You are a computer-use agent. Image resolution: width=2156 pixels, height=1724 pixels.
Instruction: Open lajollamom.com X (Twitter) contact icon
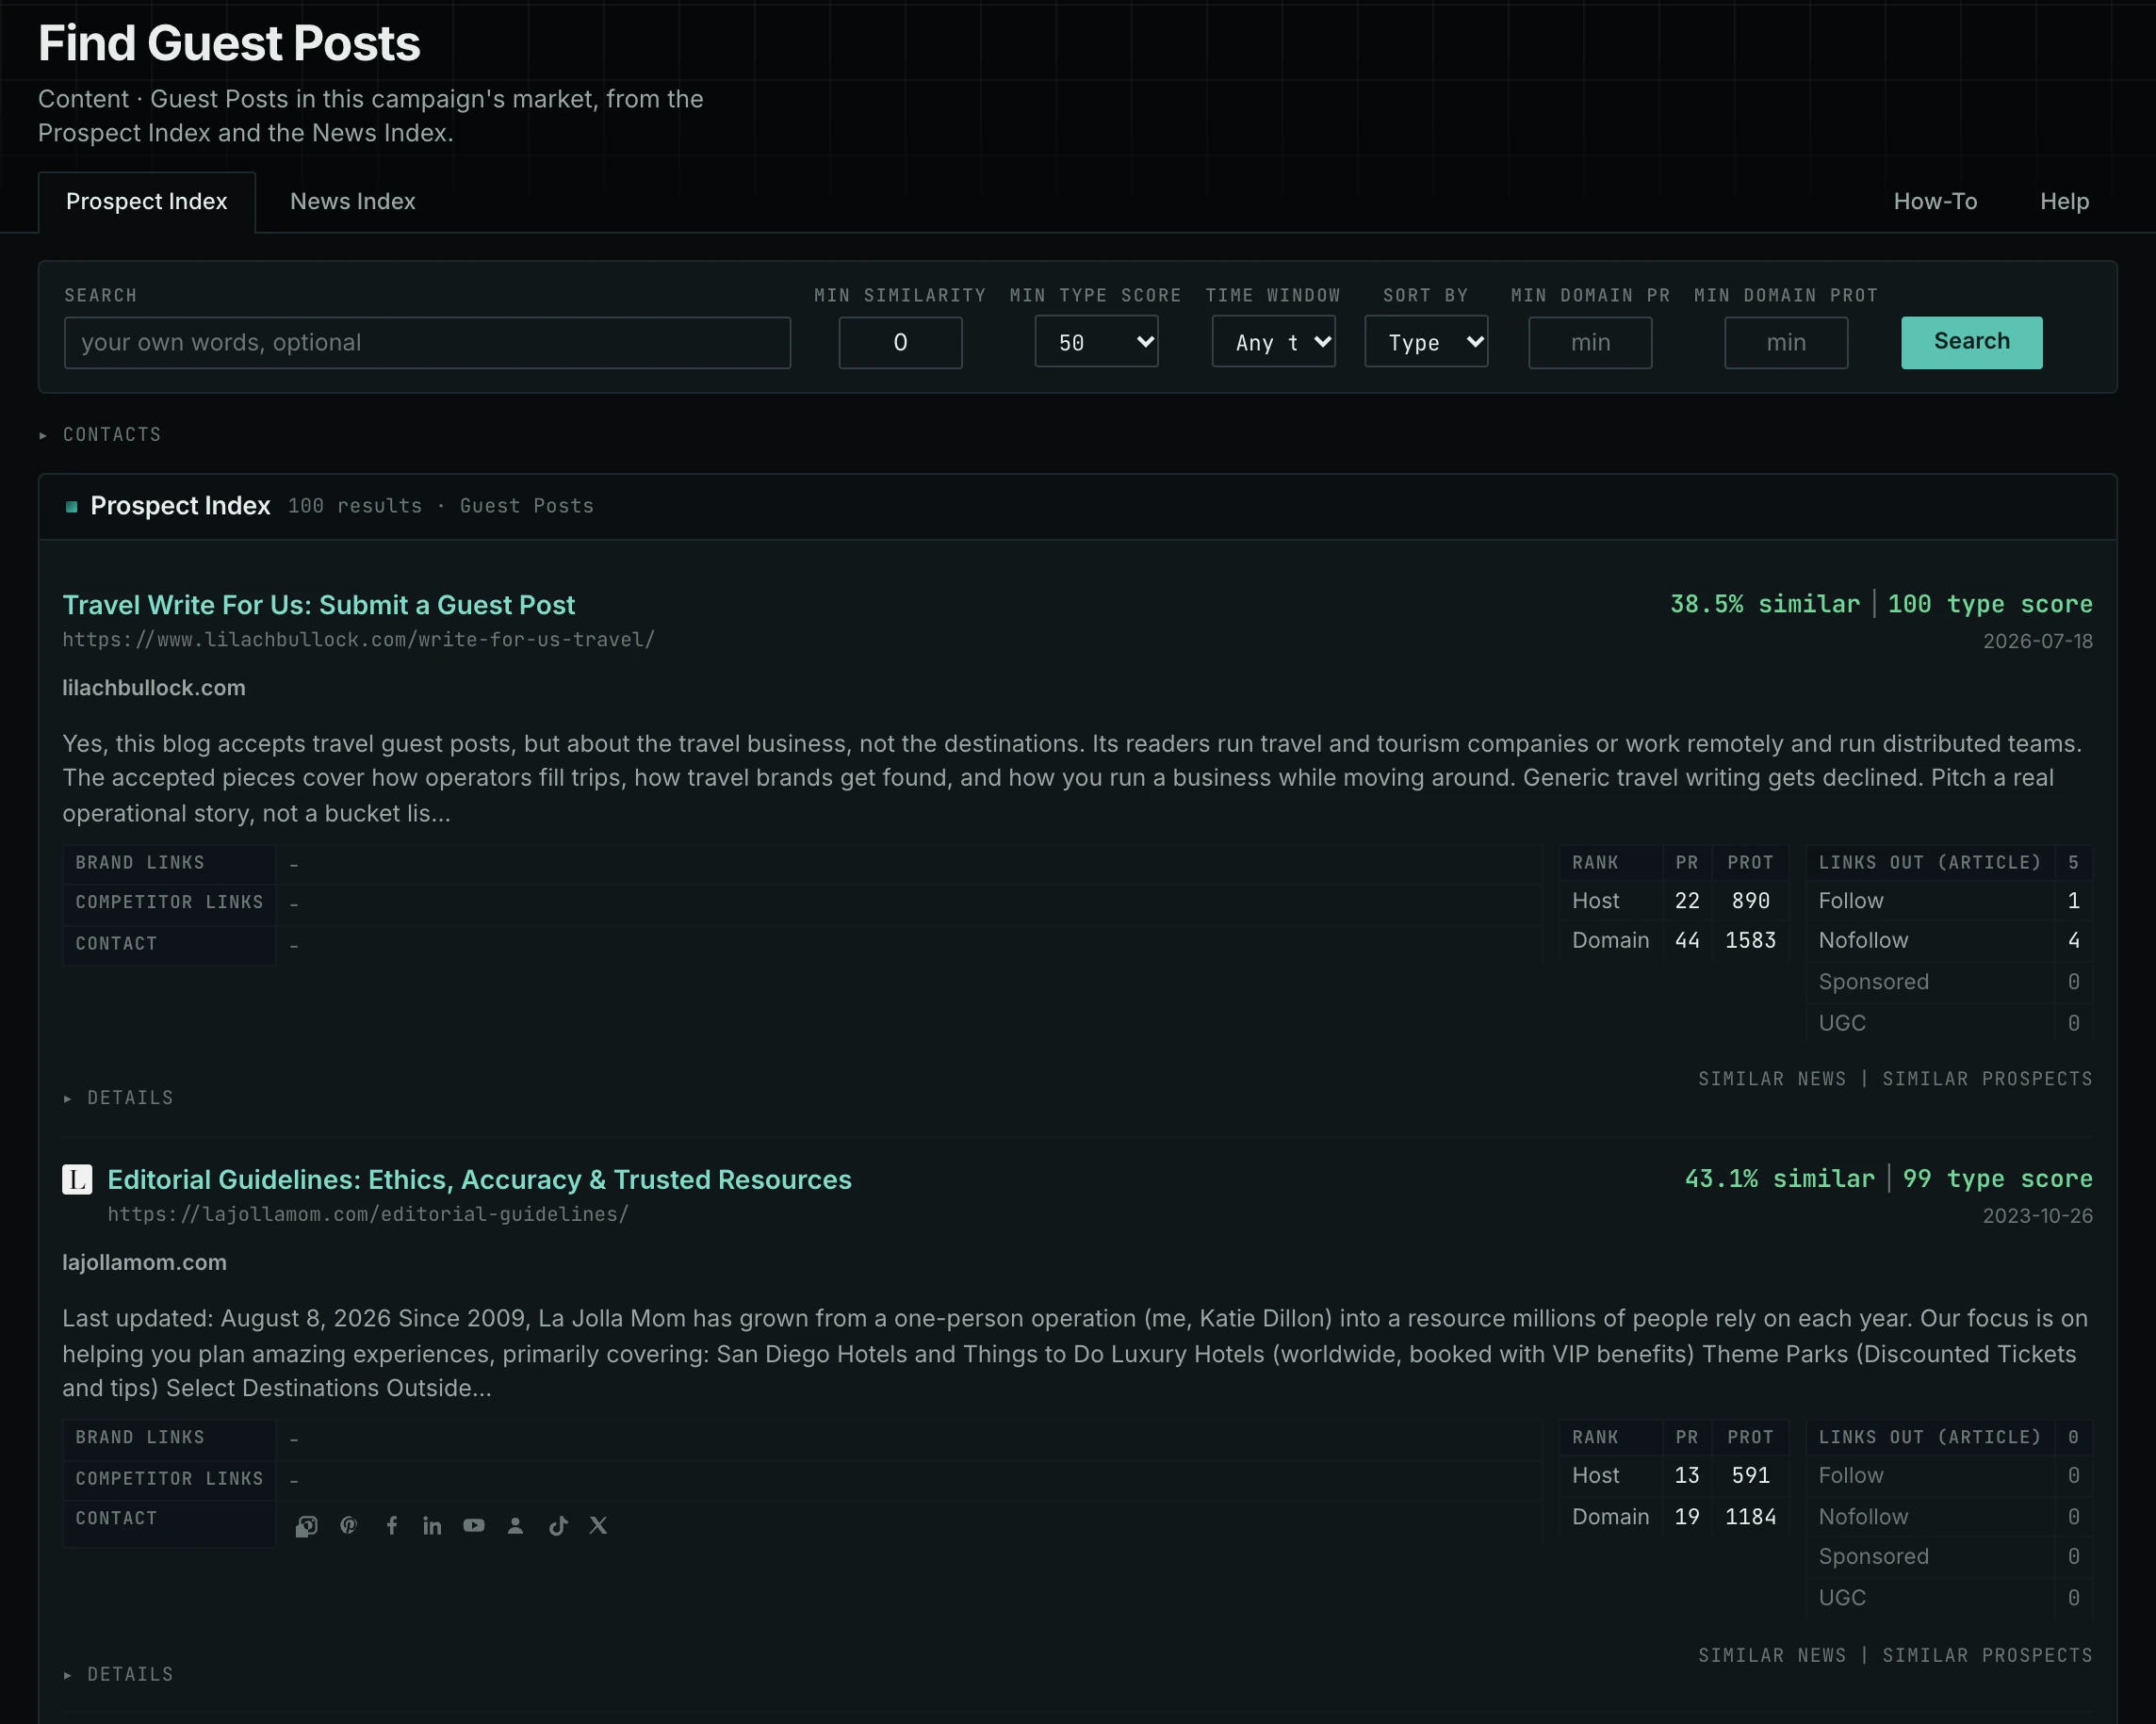[598, 1525]
